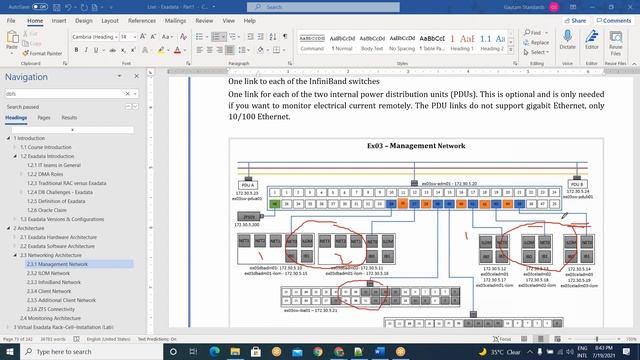Clear all formatting icon
The width and height of the screenshot is (640, 360).
(183, 37)
